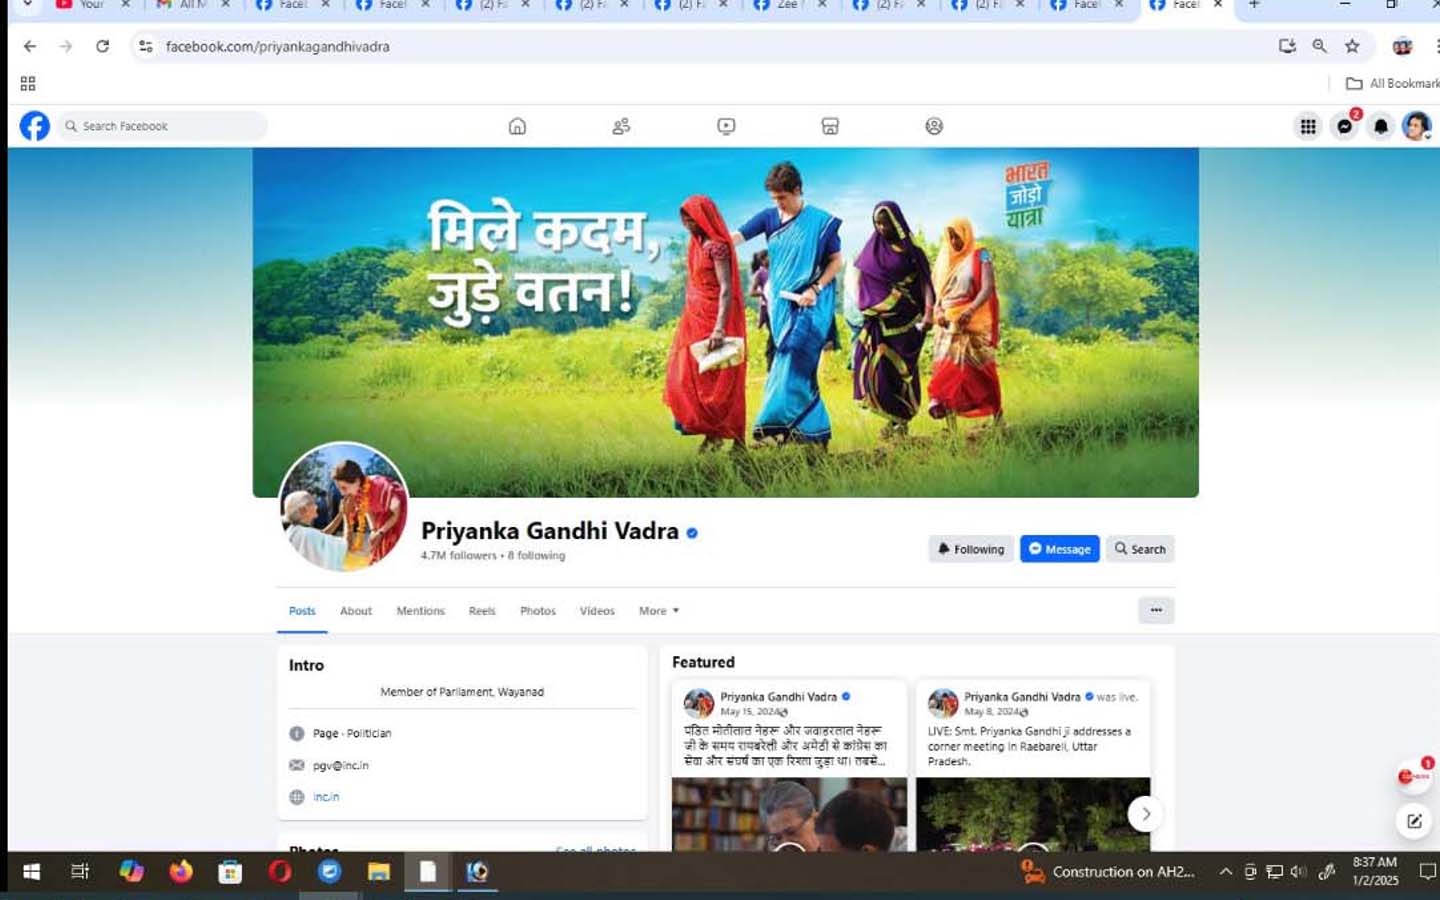The image size is (1440, 900).
Task: Open the cover photo banner
Action: (726, 322)
